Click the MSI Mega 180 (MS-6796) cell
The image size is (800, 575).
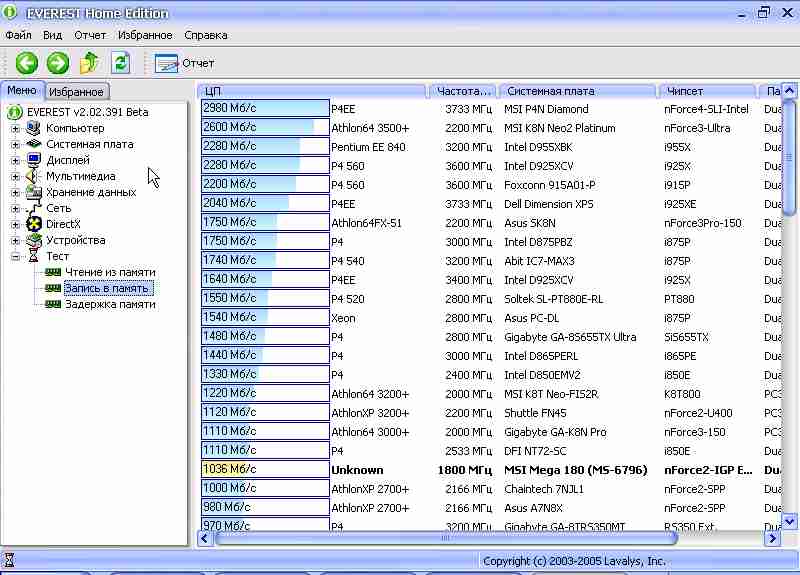coord(576,470)
